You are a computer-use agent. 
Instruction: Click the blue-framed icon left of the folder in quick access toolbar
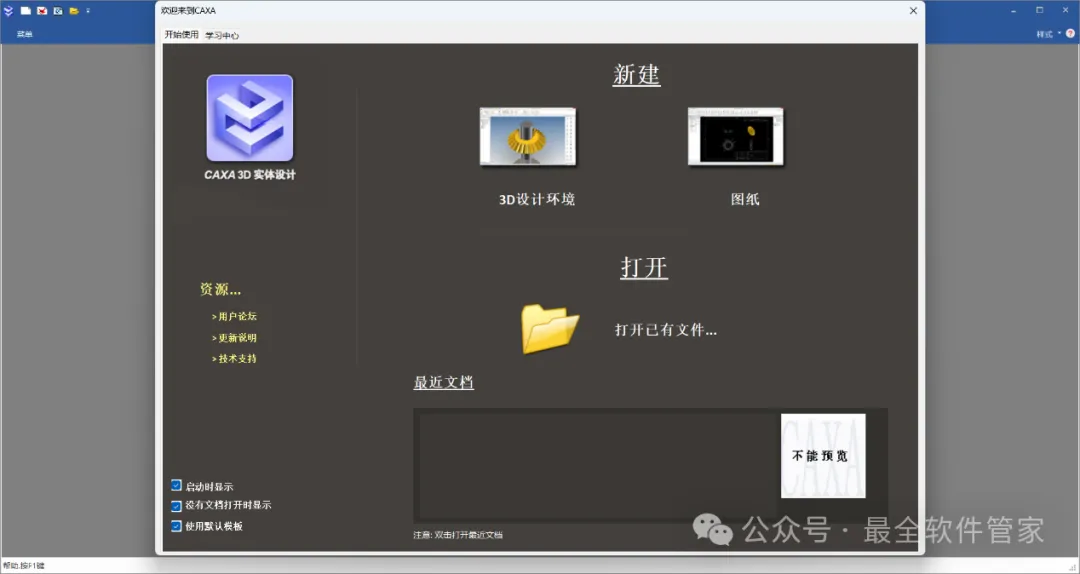point(58,10)
